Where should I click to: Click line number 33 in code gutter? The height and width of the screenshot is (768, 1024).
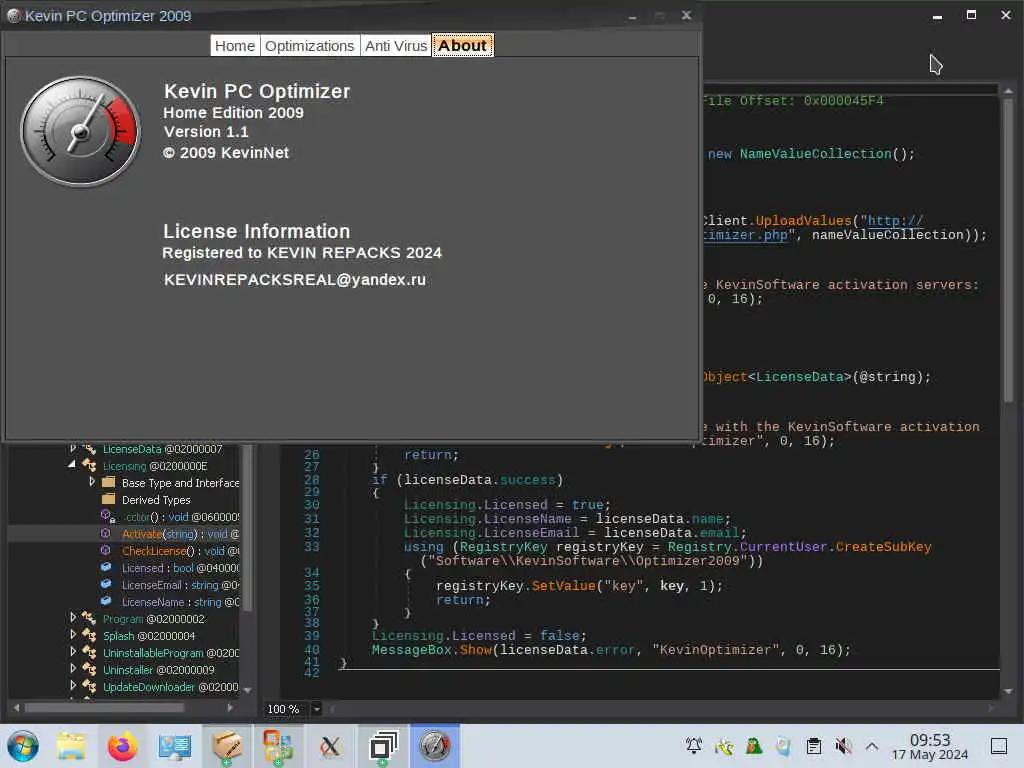[x=312, y=547]
